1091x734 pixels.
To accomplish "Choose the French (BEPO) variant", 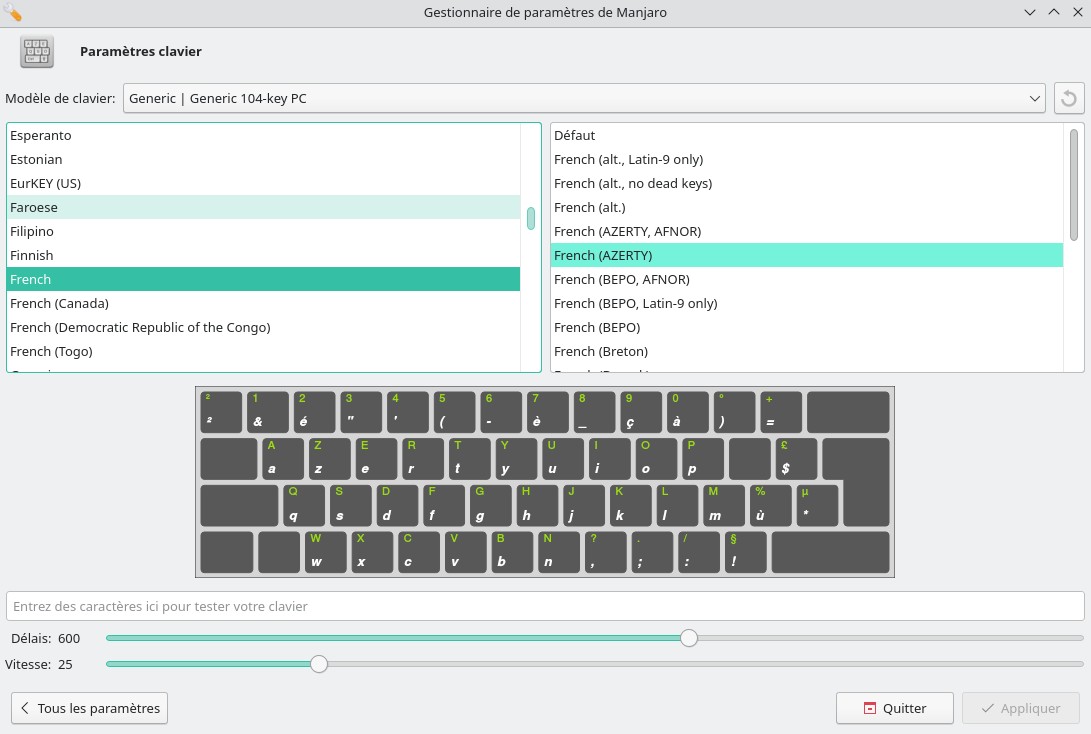I will pos(807,328).
